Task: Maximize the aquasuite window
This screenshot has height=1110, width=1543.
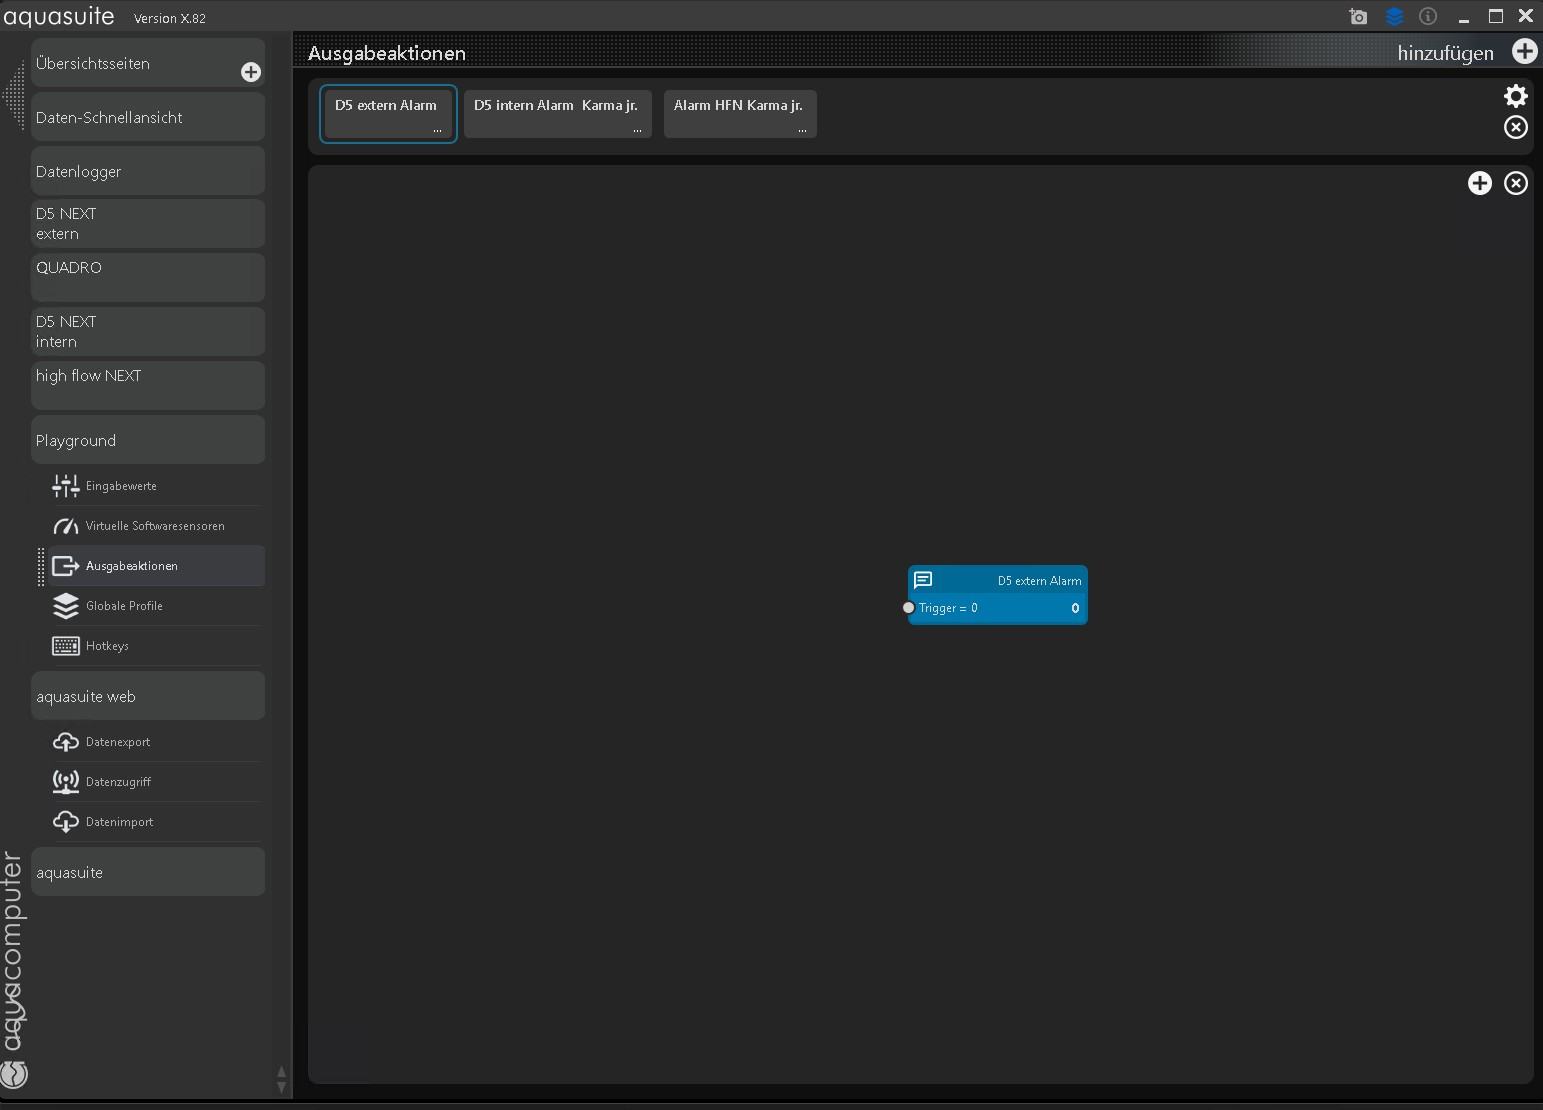Action: coord(1496,16)
